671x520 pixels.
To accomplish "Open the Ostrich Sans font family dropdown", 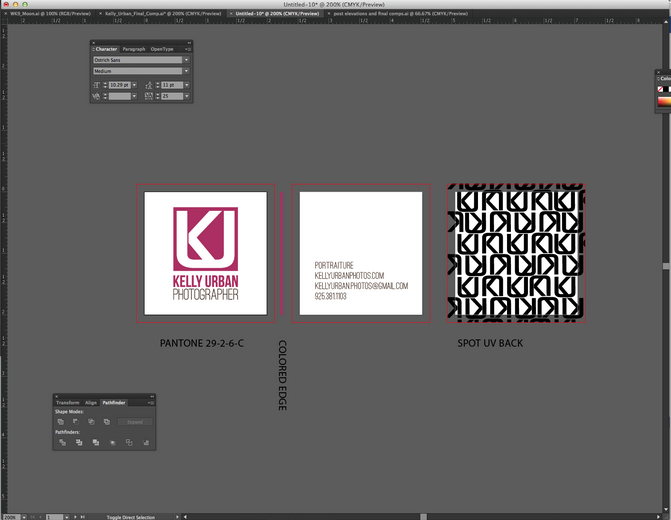I will [187, 60].
